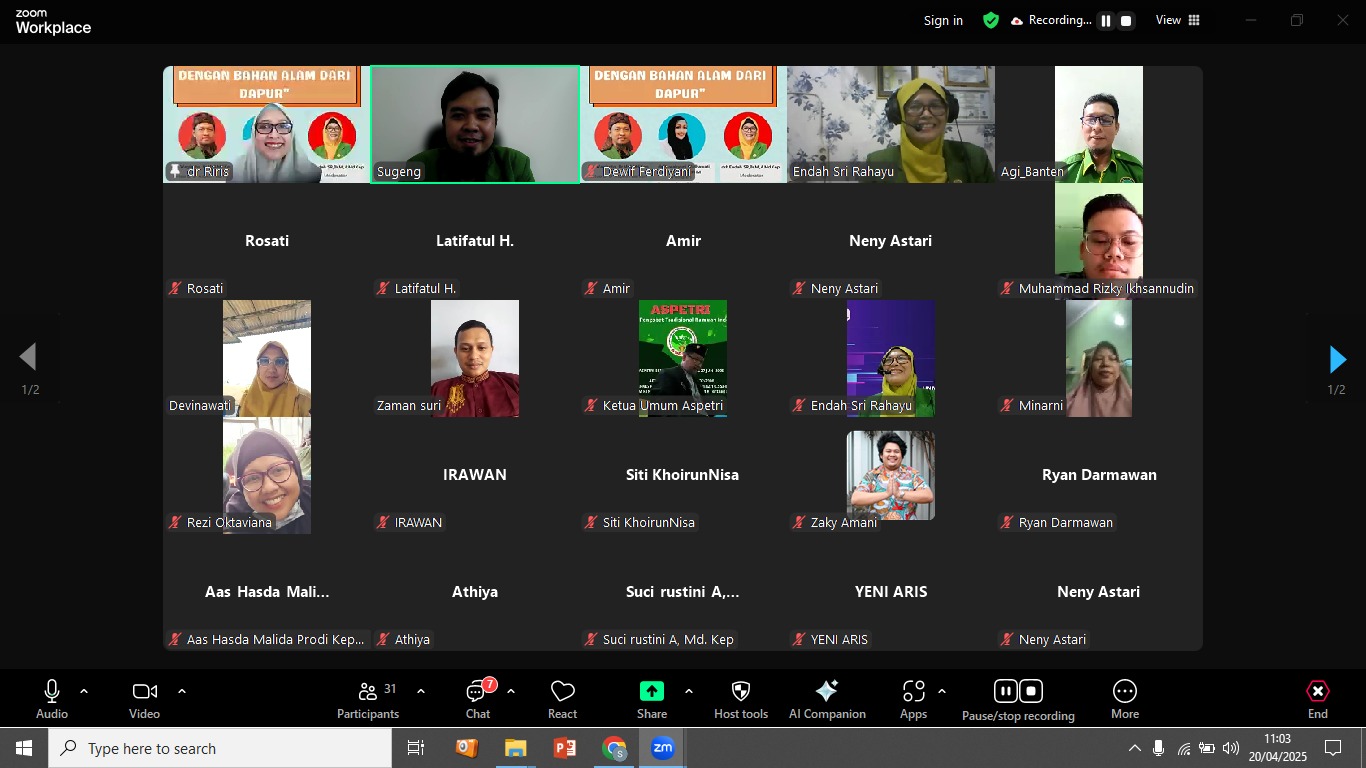The width and height of the screenshot is (1366, 768).
Task: End the meeting
Action: (1318, 698)
